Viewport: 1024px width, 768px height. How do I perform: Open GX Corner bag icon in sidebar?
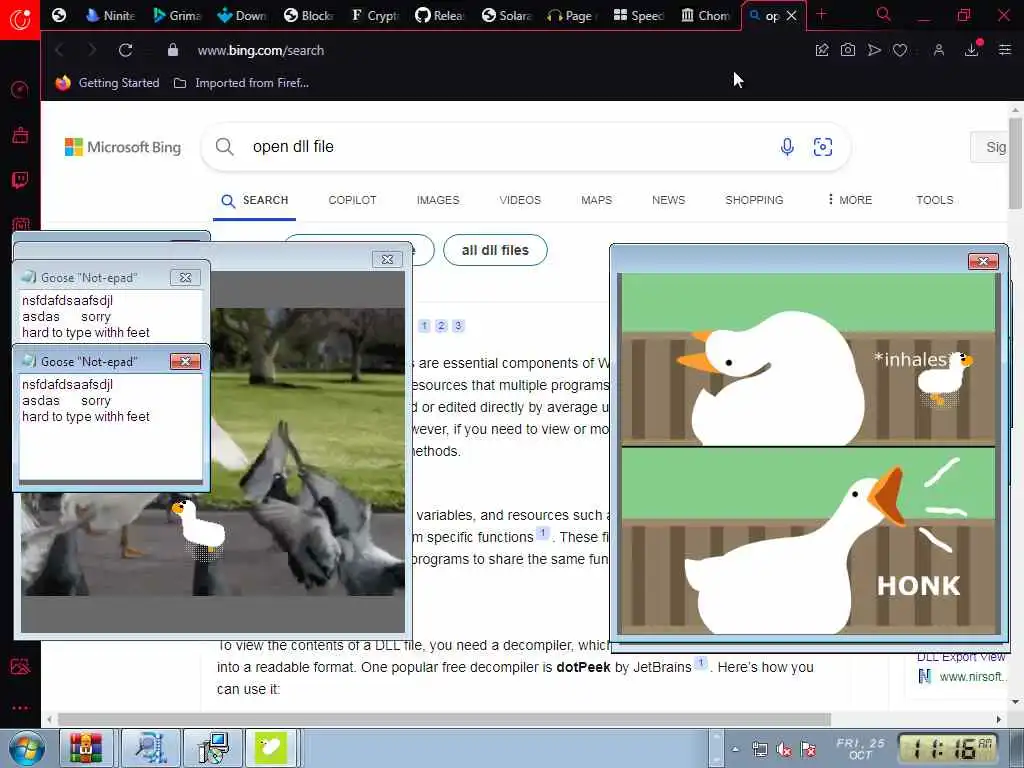click(20, 135)
